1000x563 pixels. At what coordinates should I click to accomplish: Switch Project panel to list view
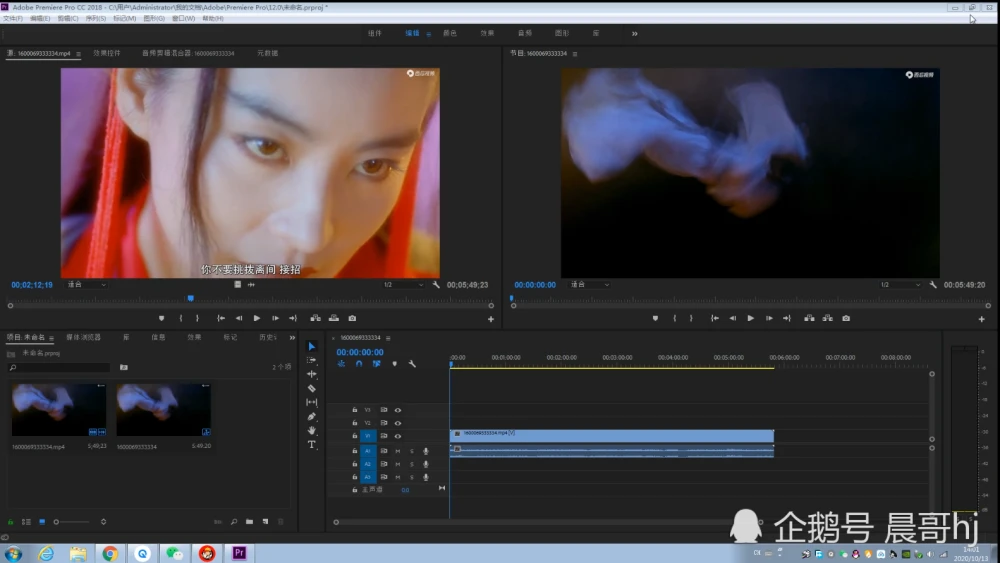26,522
